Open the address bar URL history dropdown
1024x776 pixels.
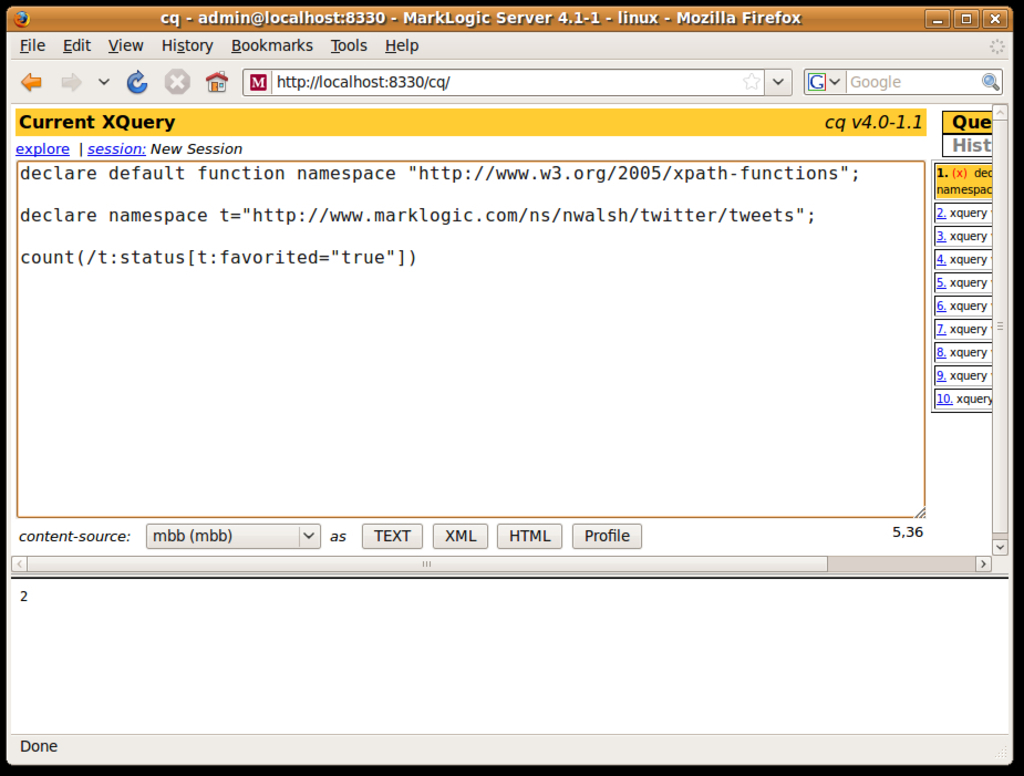778,82
